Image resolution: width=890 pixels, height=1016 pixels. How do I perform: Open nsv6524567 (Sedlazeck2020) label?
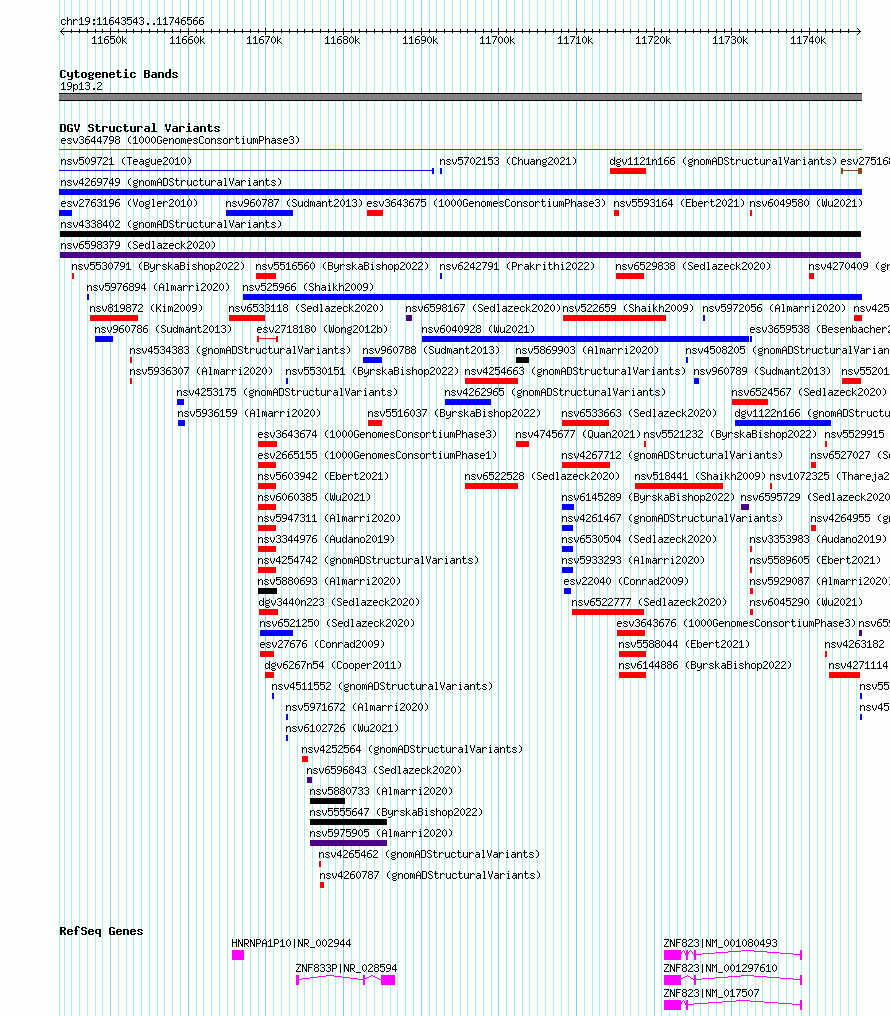point(809,392)
